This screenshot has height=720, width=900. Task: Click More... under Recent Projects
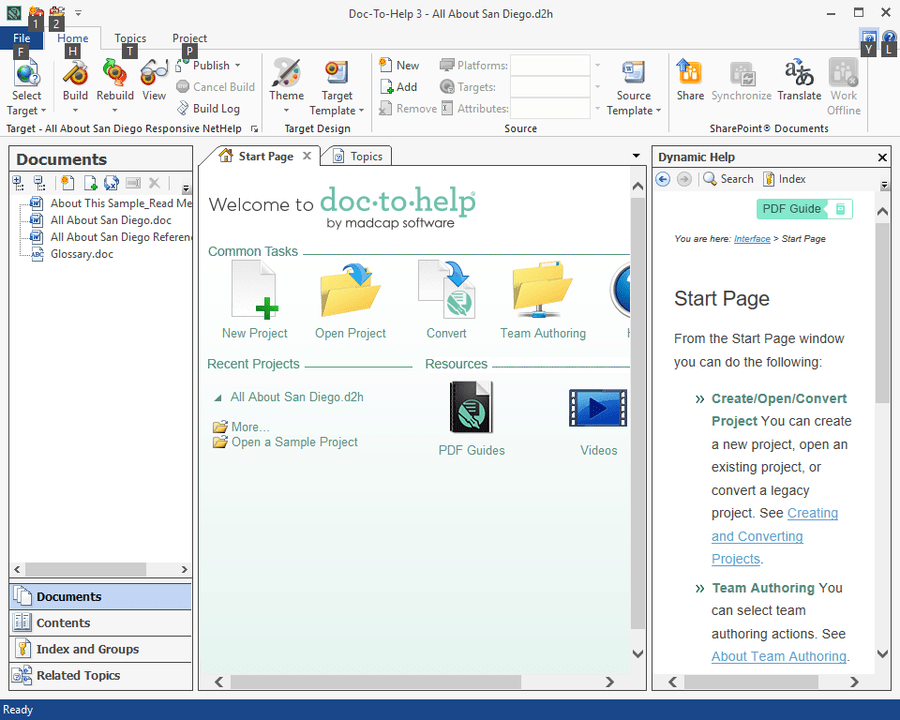click(x=250, y=427)
